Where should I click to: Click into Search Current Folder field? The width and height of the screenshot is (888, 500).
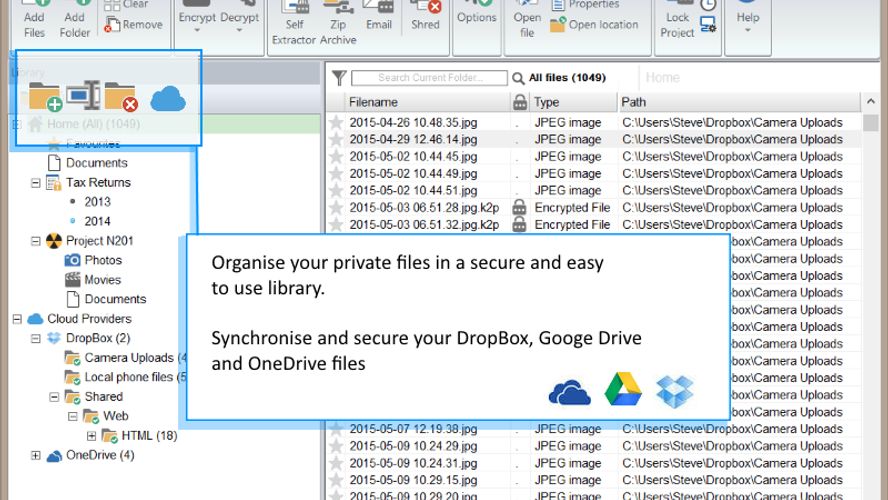pos(429,78)
